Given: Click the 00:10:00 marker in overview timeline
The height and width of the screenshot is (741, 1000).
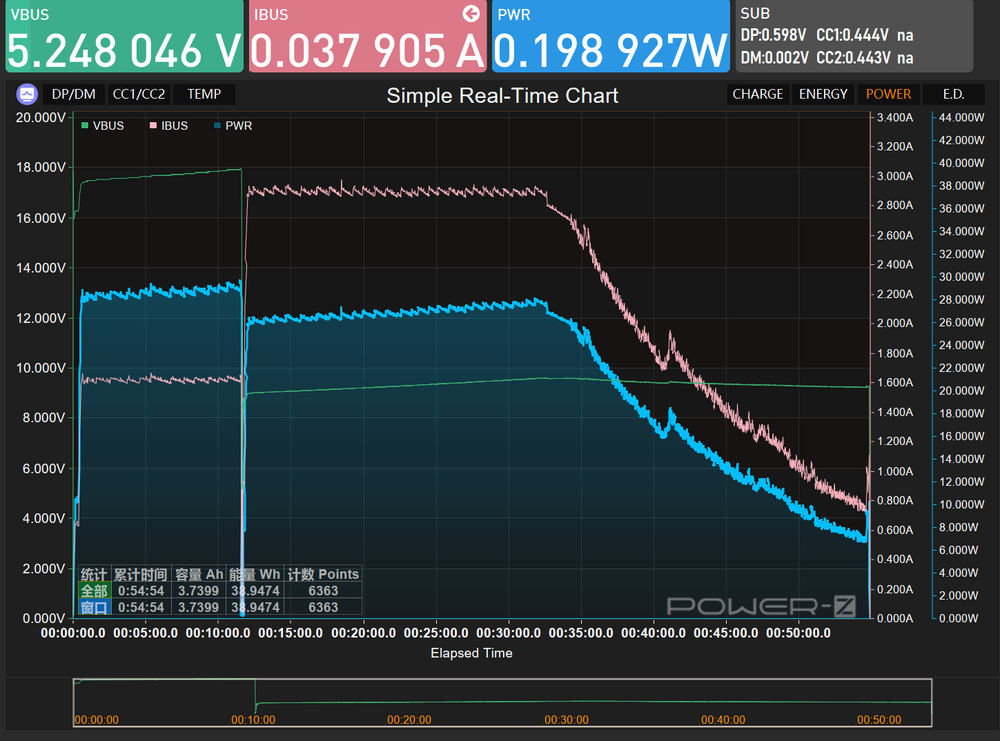Looking at the screenshot, I should (x=253, y=720).
